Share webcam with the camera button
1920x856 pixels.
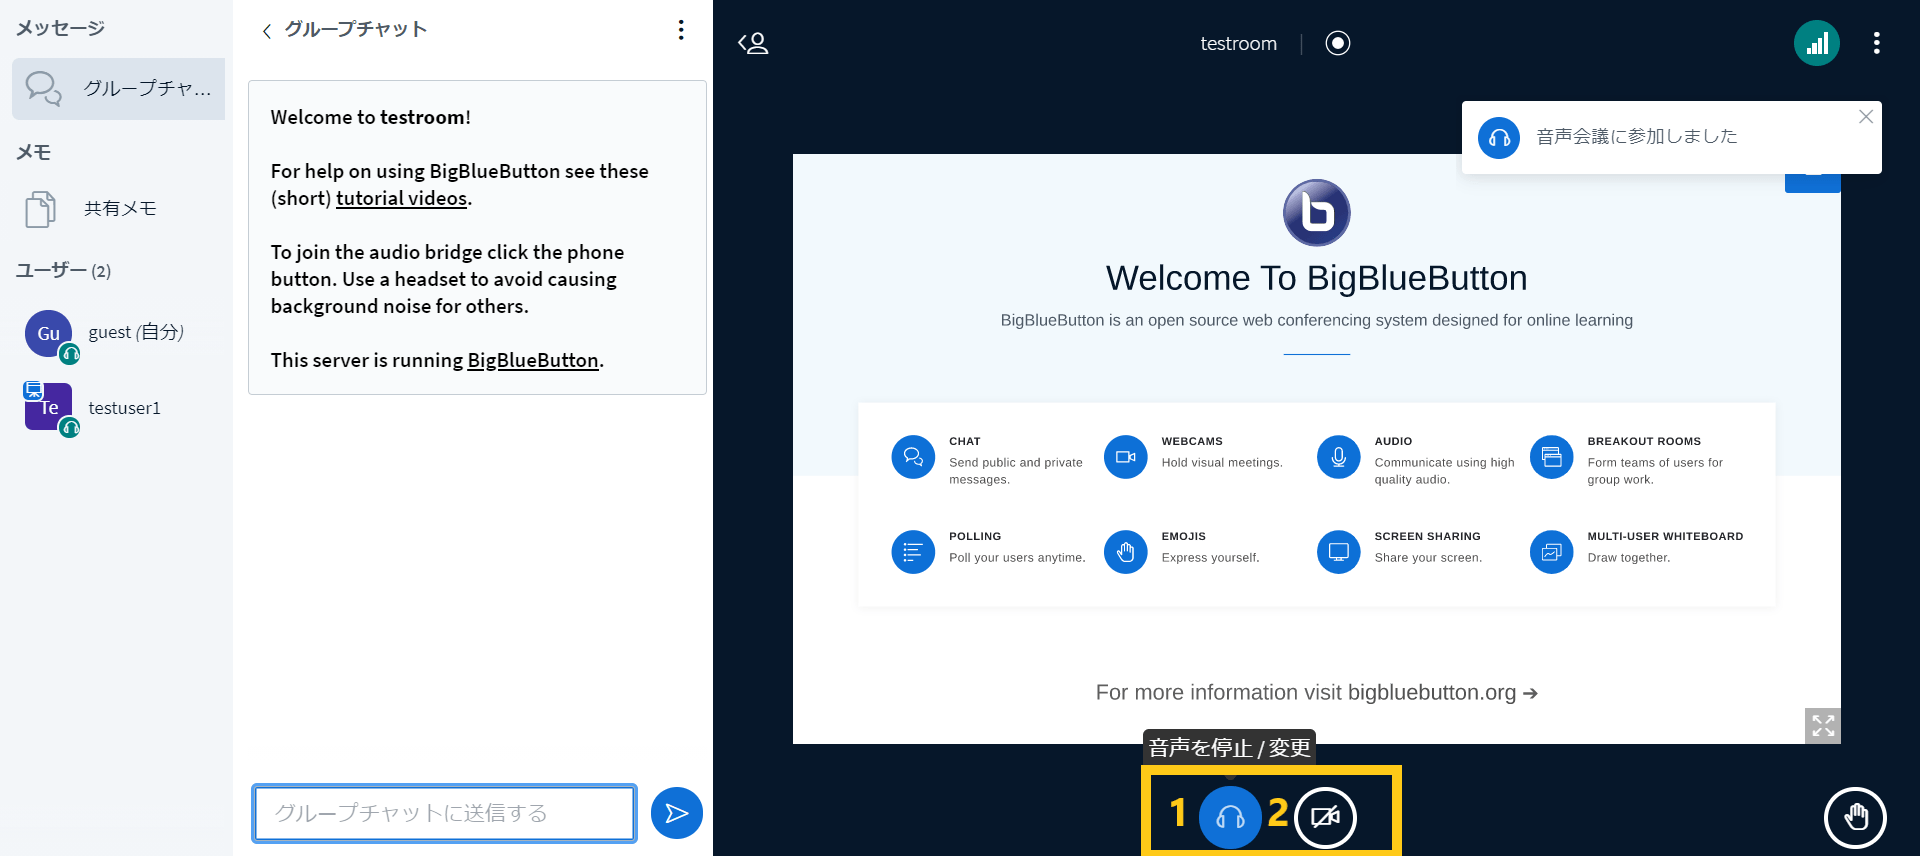1325,817
